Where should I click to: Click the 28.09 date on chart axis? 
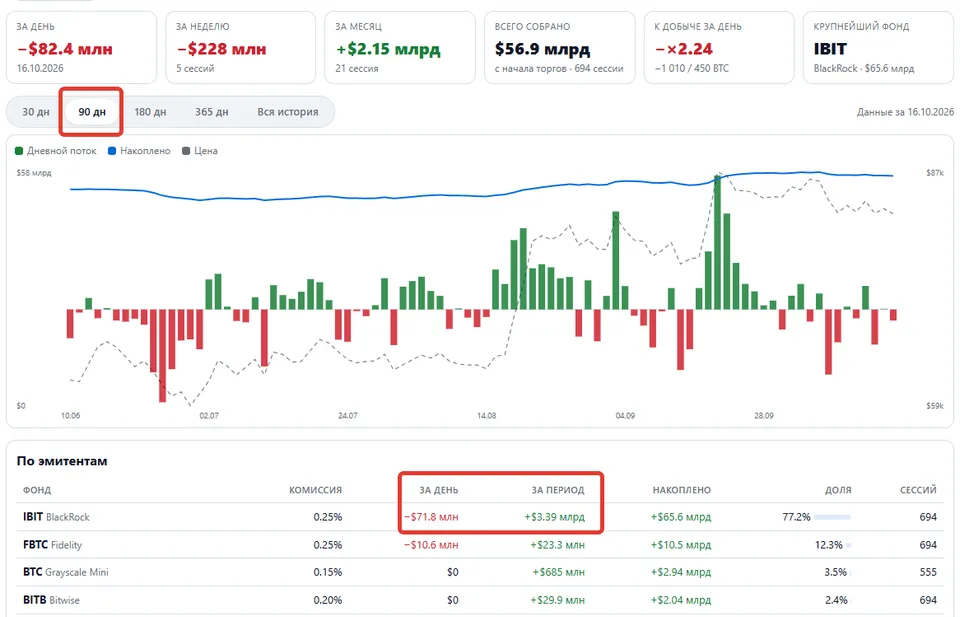[764, 416]
